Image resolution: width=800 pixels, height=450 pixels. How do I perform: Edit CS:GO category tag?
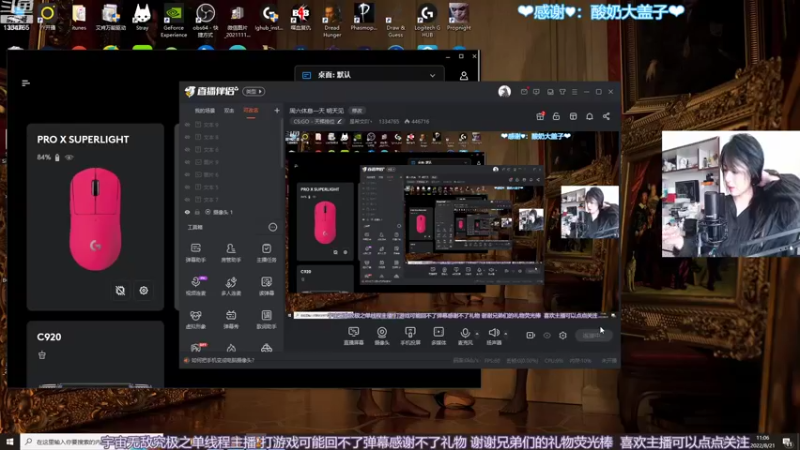(317, 121)
